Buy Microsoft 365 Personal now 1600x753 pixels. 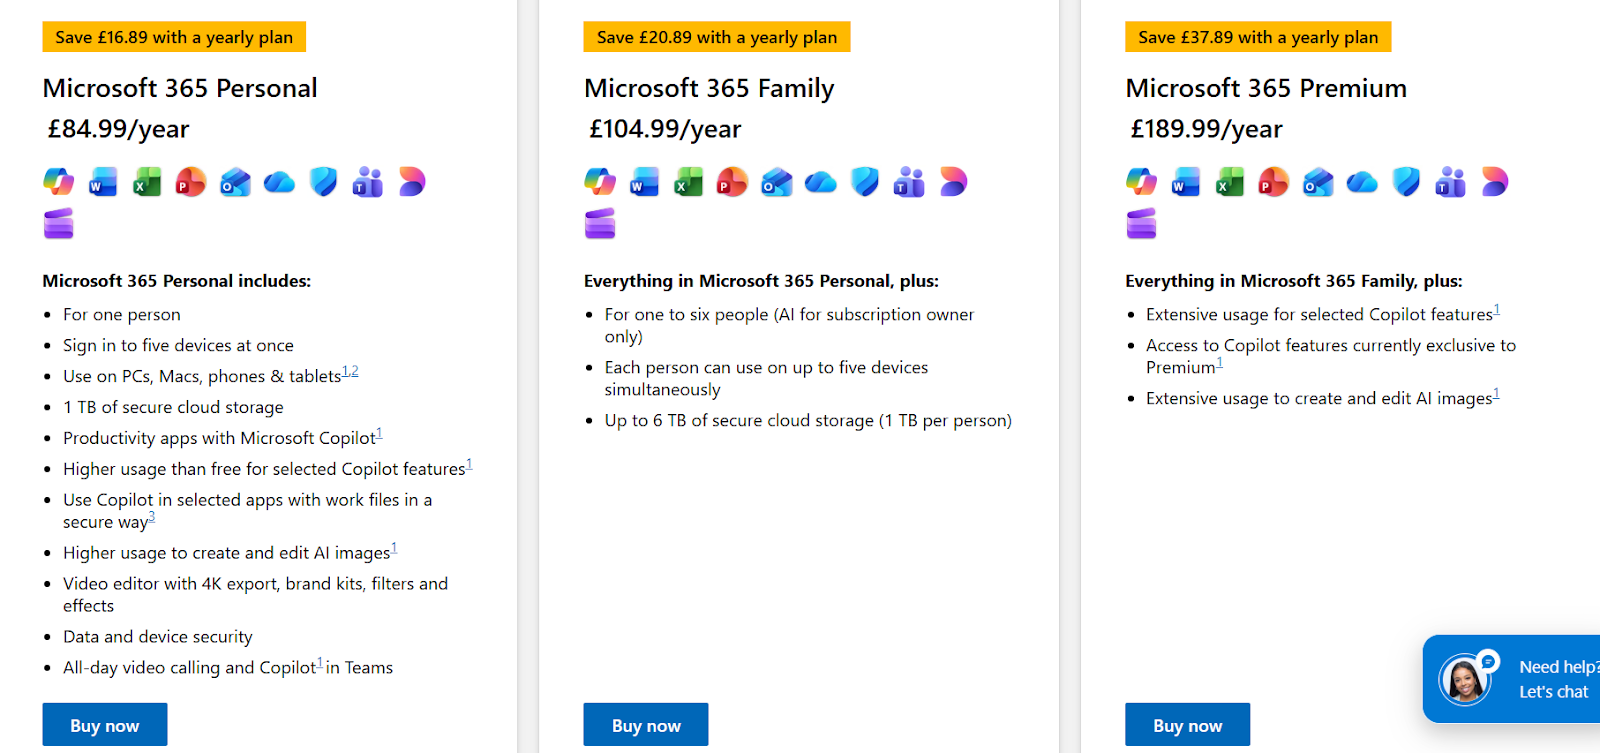pyautogui.click(x=105, y=725)
